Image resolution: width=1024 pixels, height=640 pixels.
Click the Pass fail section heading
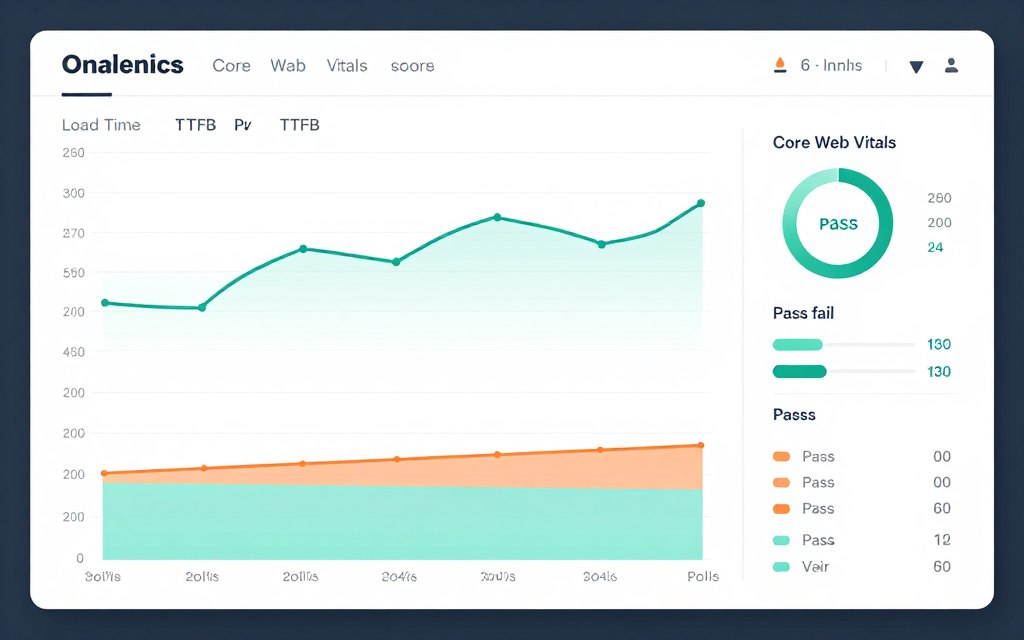[803, 313]
